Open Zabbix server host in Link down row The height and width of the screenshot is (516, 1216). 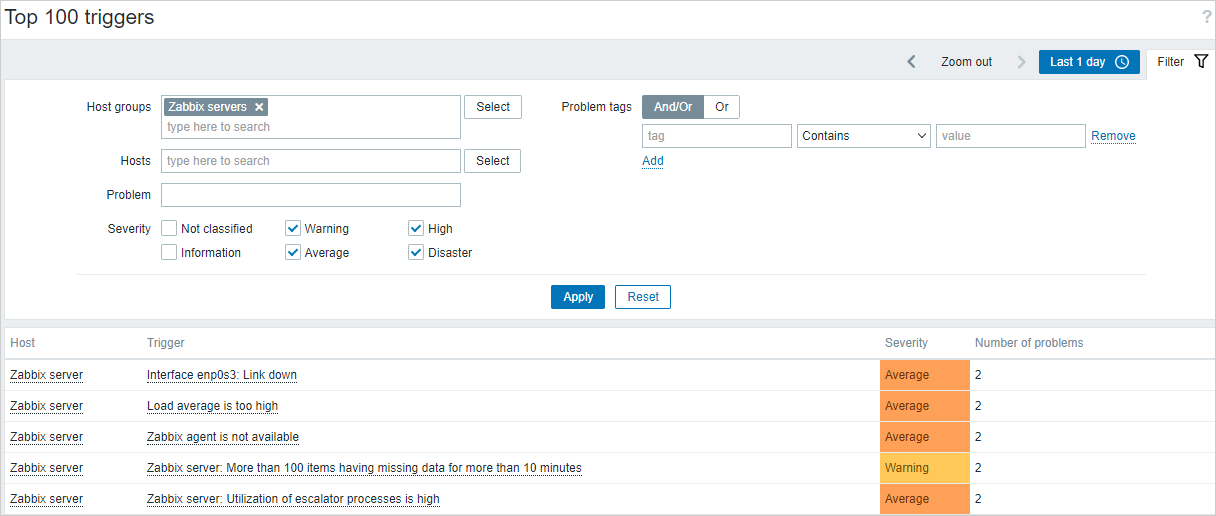tap(46, 375)
